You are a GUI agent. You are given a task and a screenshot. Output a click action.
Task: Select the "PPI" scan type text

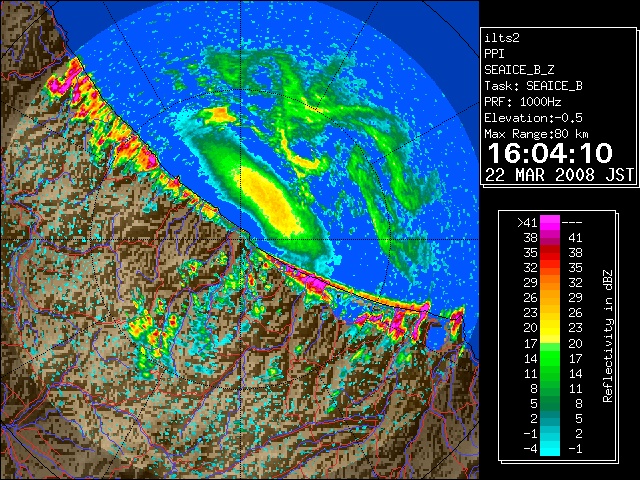[494, 54]
